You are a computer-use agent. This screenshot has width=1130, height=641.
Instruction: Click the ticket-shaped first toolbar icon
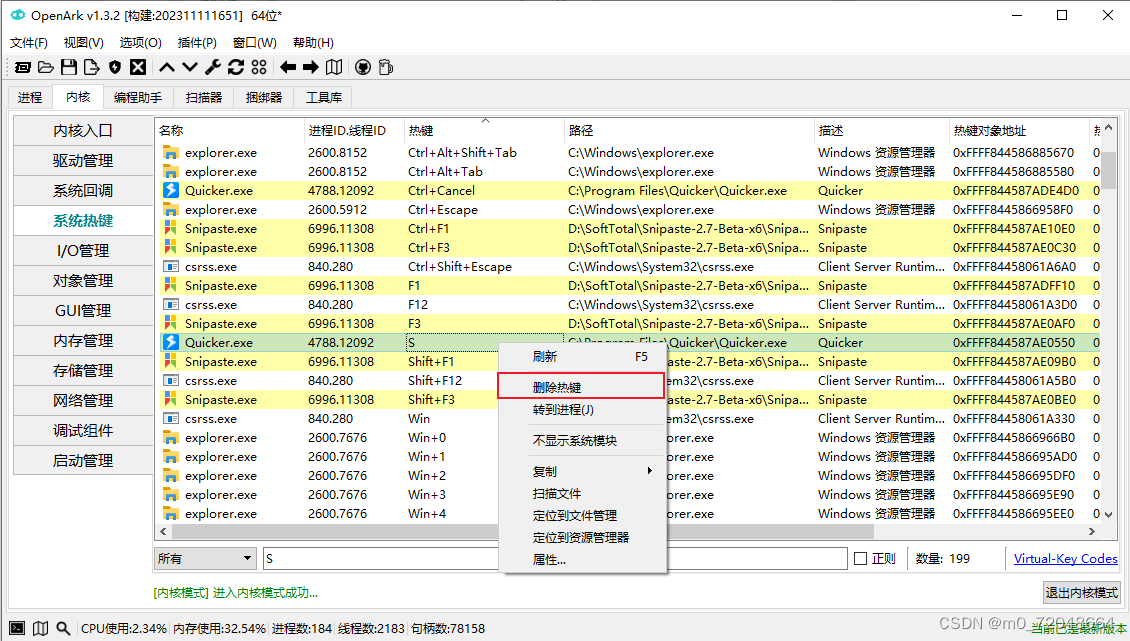click(x=23, y=67)
